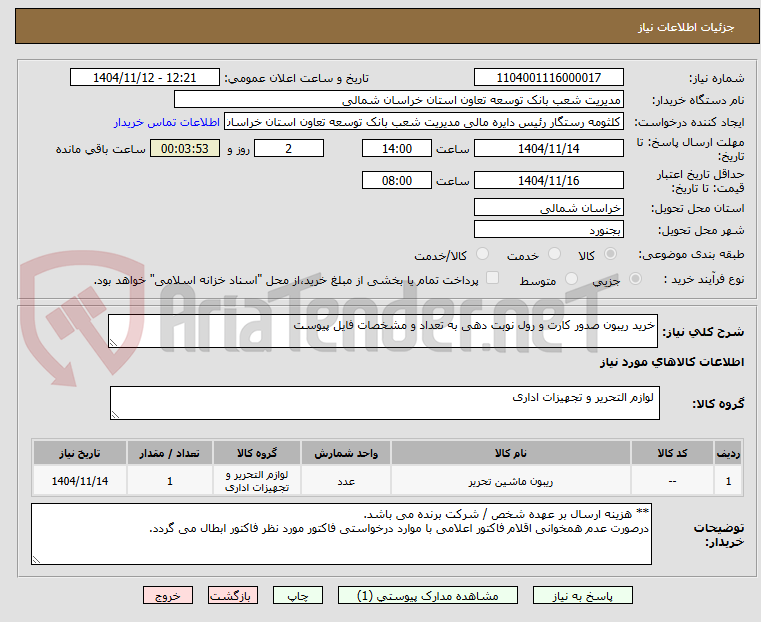The width and height of the screenshot is (761, 622).
Task: Select the کالا/خدمت radio button
Action: coord(482,254)
